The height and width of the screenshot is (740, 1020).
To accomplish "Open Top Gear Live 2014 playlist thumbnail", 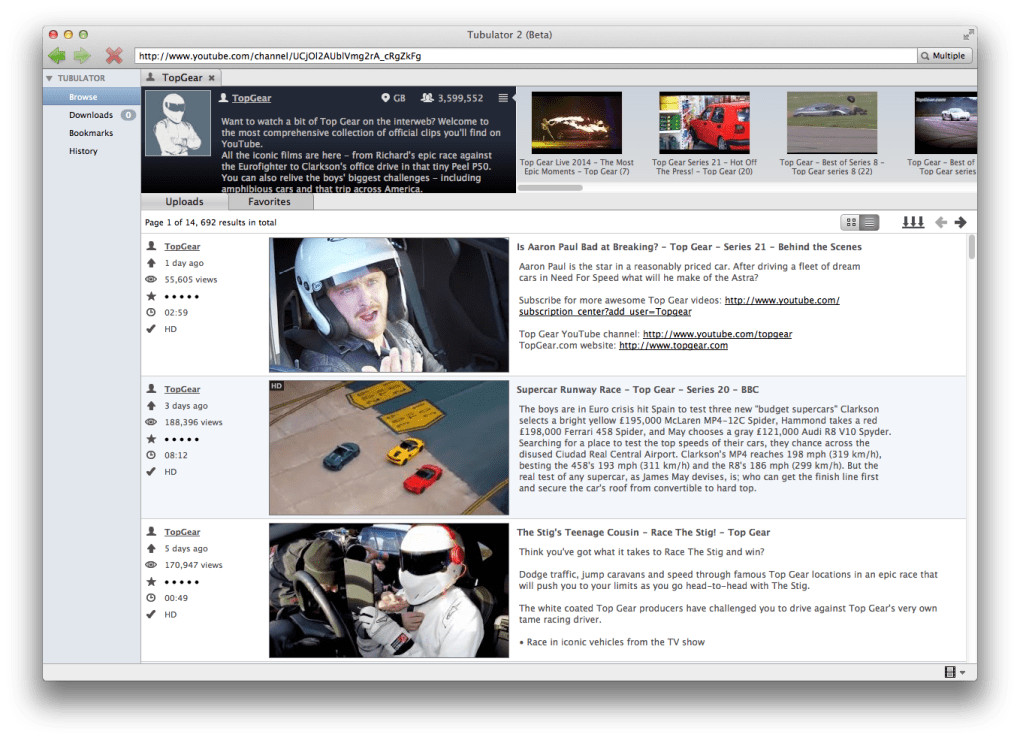I will pyautogui.click(x=576, y=123).
